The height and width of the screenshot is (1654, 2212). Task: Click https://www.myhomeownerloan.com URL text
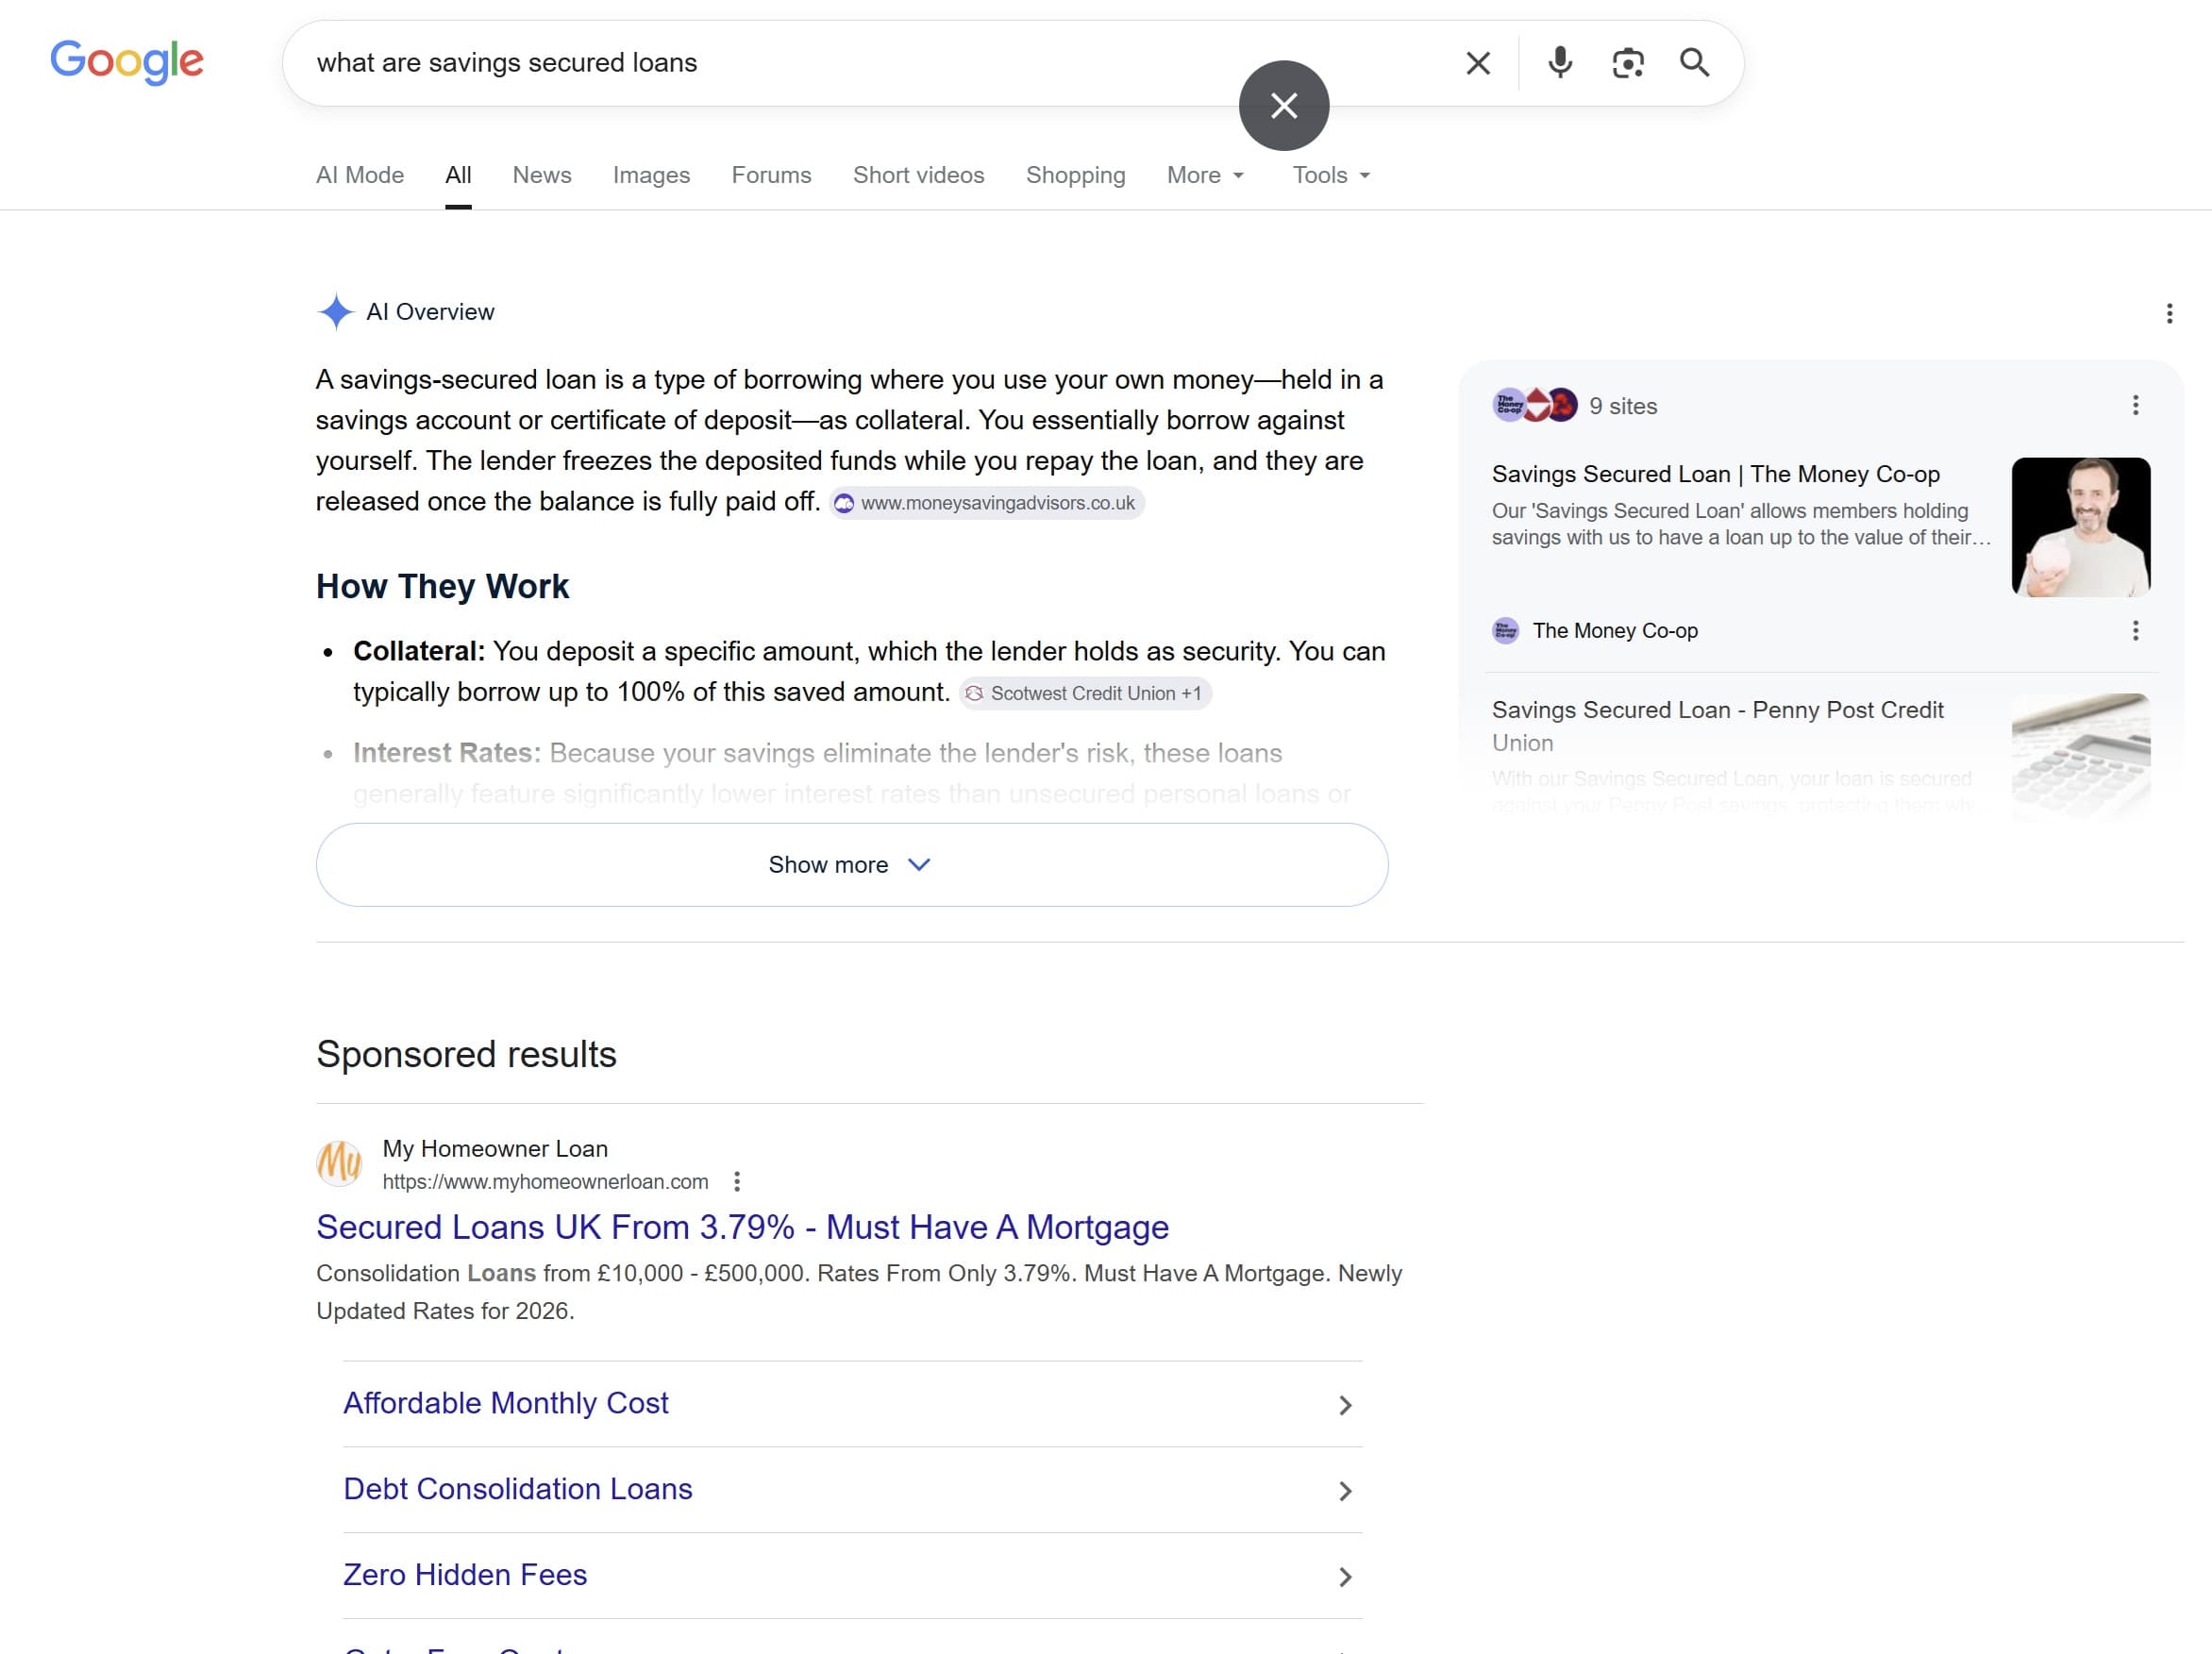[545, 1182]
